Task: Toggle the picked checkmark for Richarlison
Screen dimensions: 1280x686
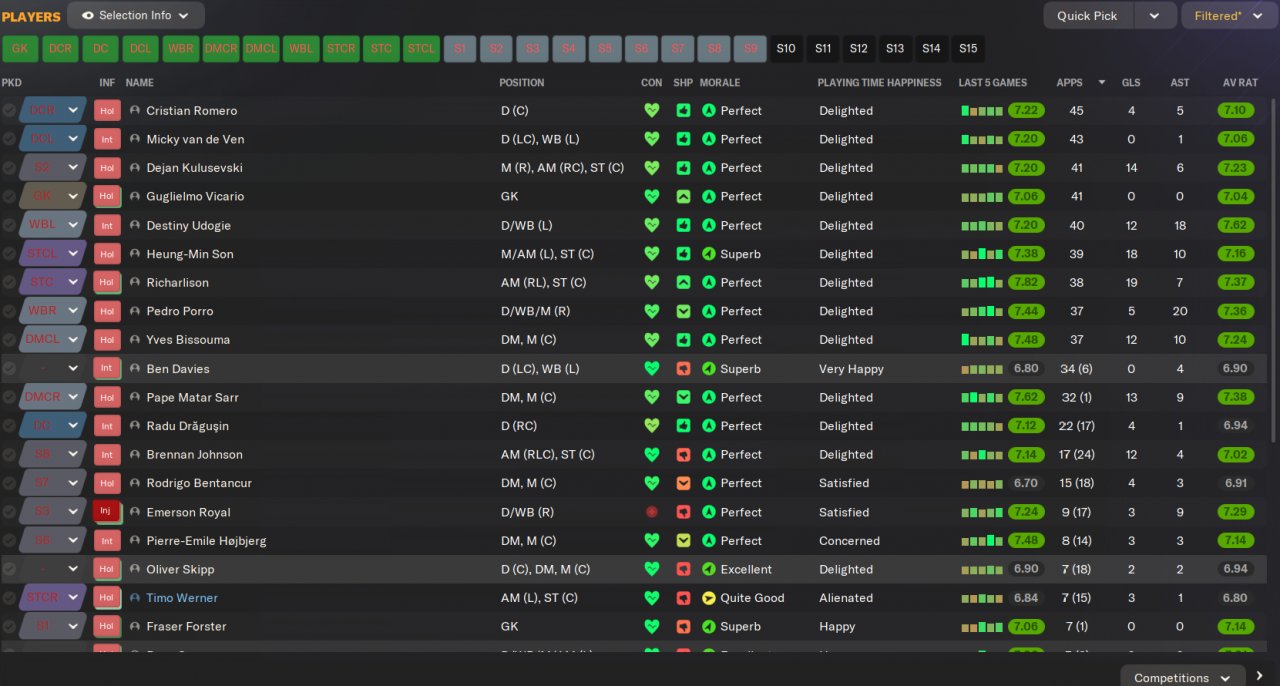Action: [x=9, y=283]
